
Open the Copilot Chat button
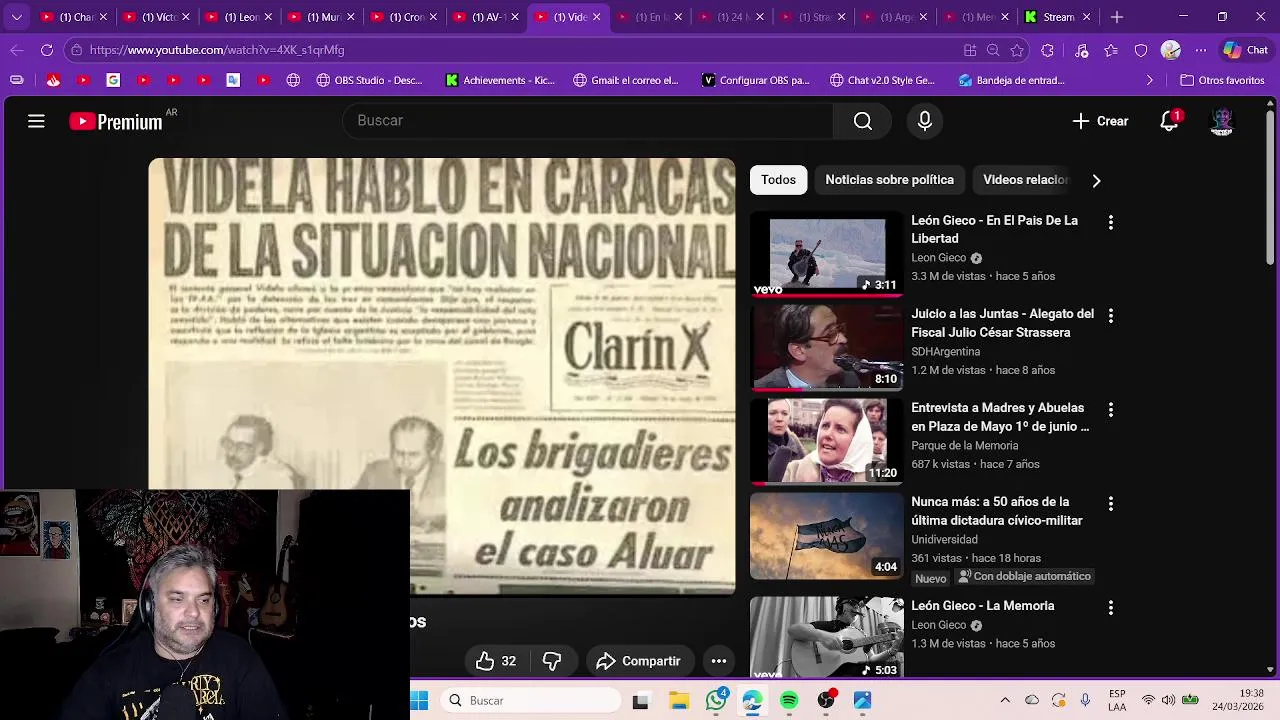[x=1246, y=50]
